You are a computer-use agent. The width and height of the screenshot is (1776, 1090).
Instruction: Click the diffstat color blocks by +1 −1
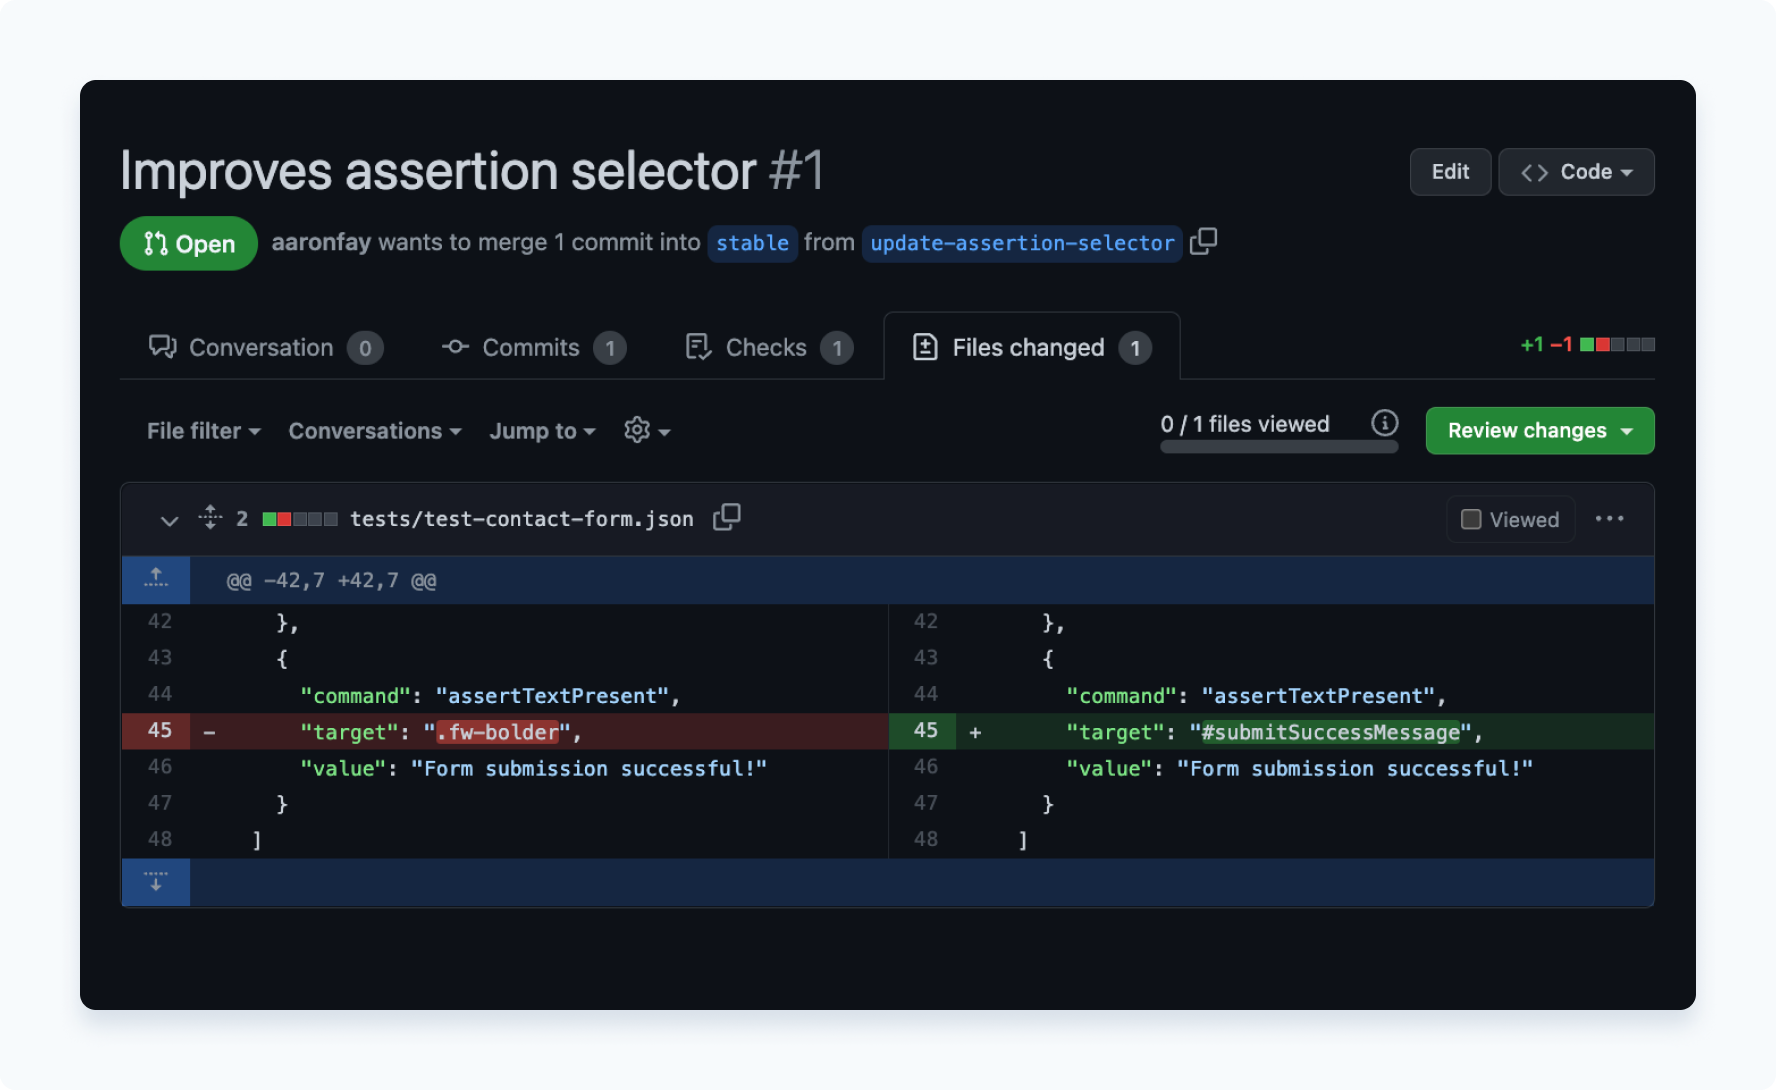(x=1617, y=345)
